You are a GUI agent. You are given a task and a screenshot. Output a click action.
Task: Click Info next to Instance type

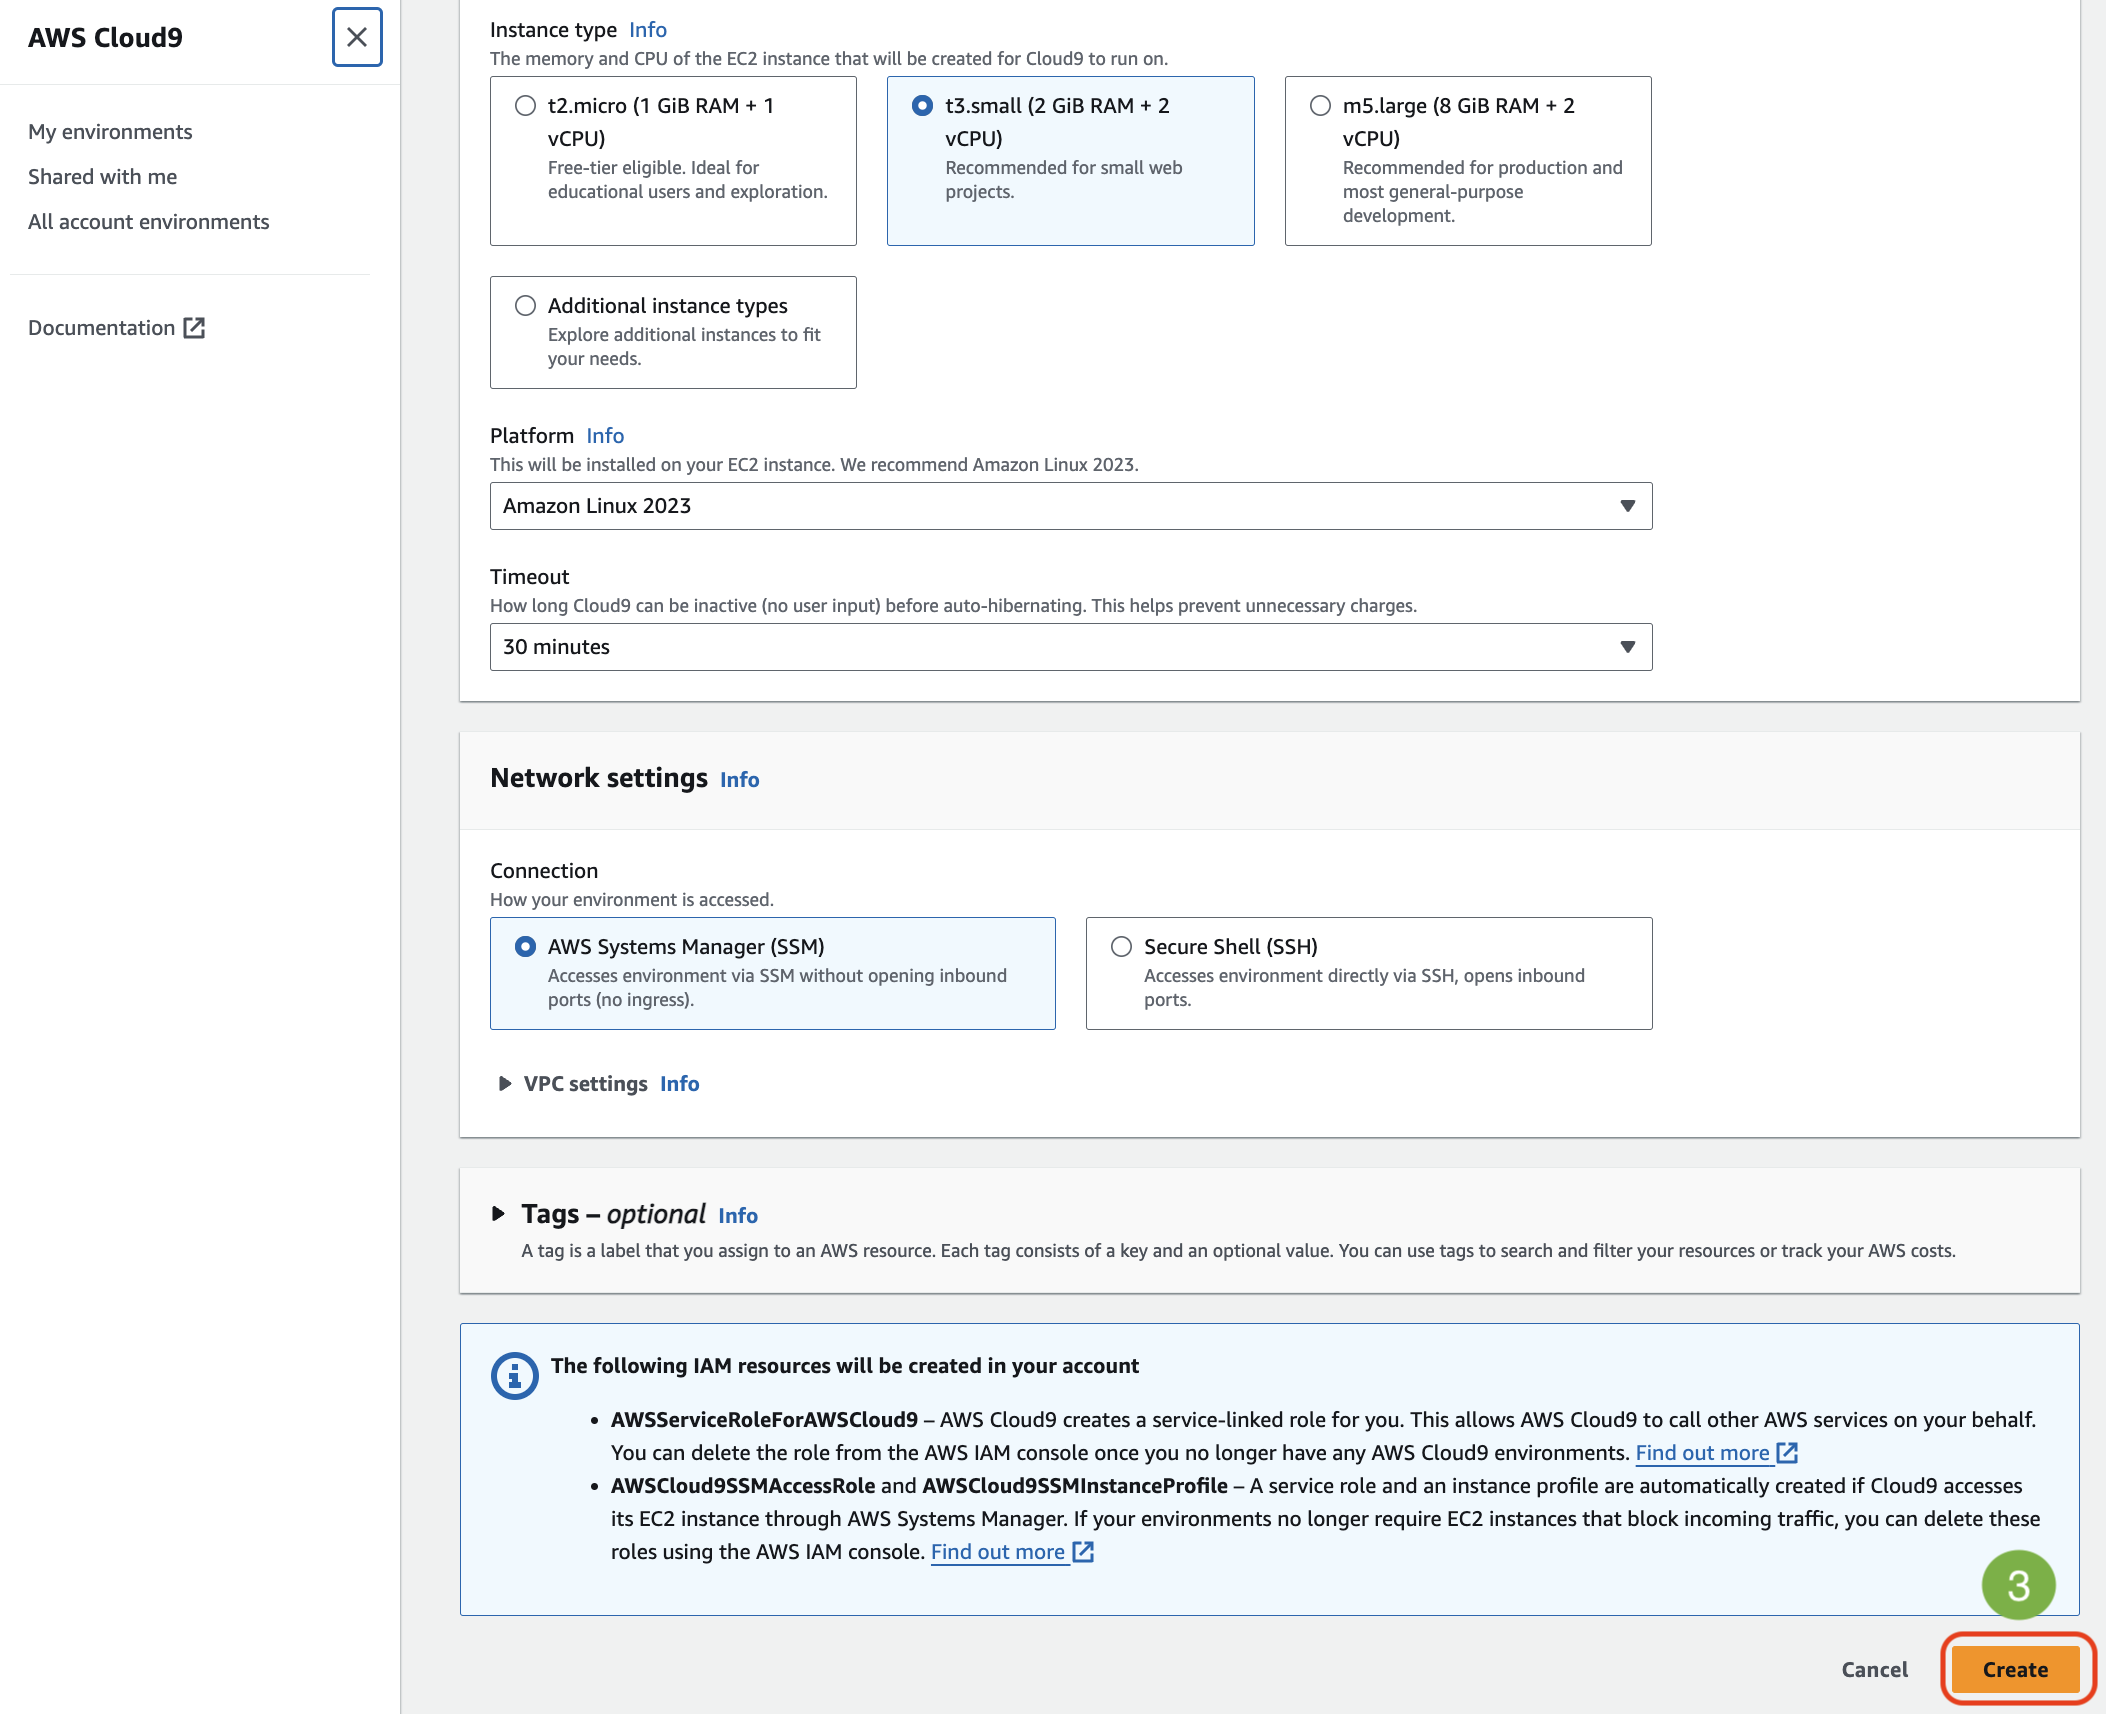(x=647, y=30)
